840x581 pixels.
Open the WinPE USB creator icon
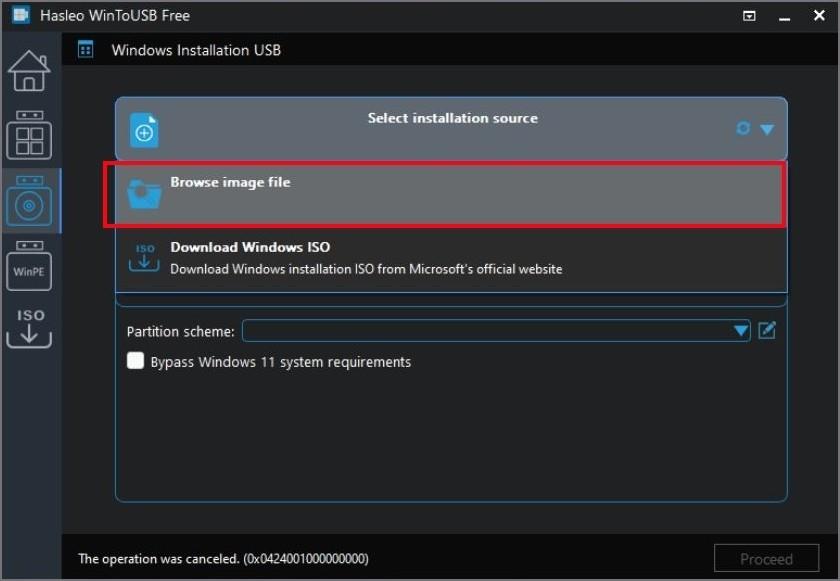(x=29, y=266)
